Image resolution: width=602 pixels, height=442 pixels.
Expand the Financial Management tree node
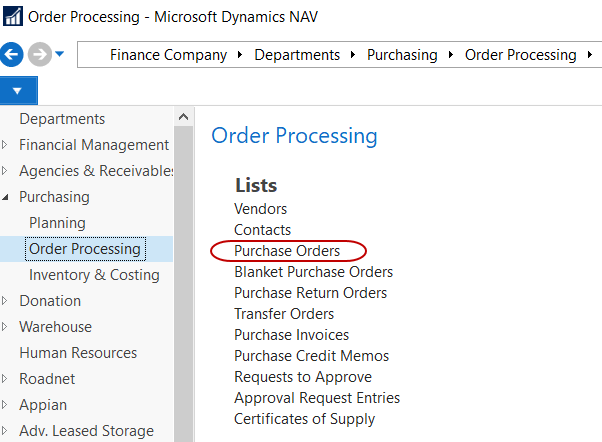6,145
